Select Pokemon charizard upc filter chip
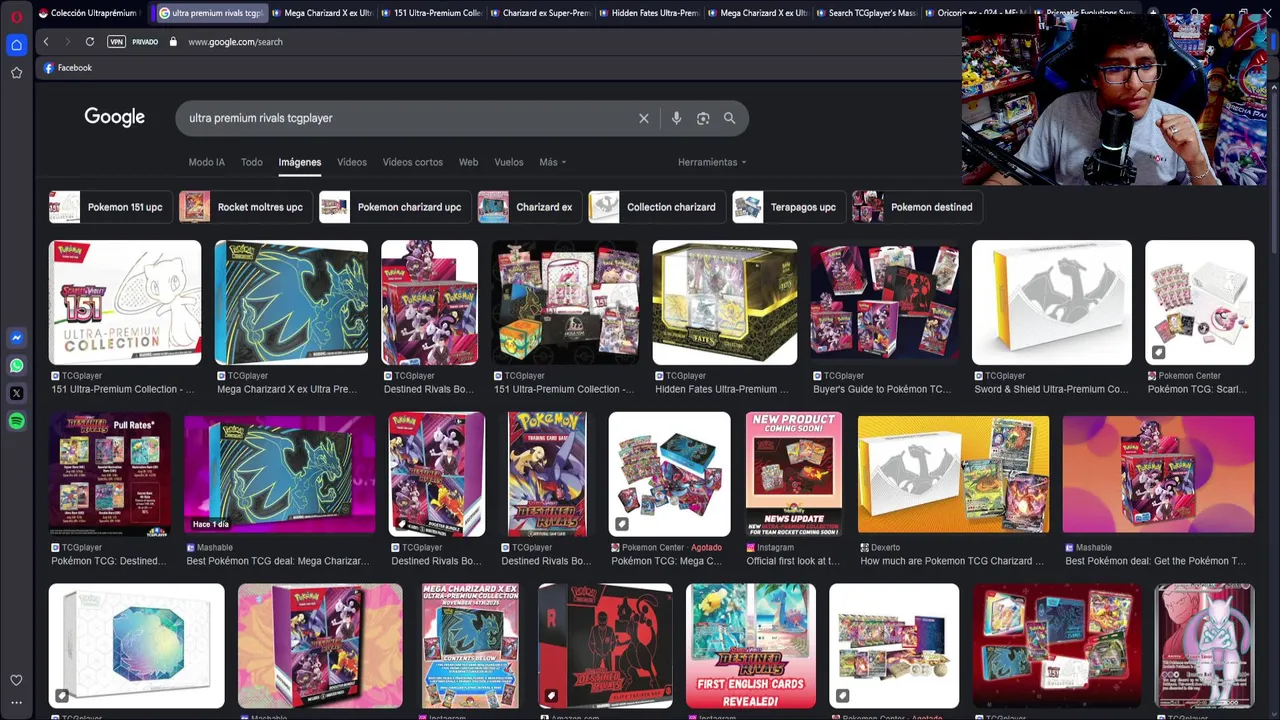1280x720 pixels. click(395, 207)
